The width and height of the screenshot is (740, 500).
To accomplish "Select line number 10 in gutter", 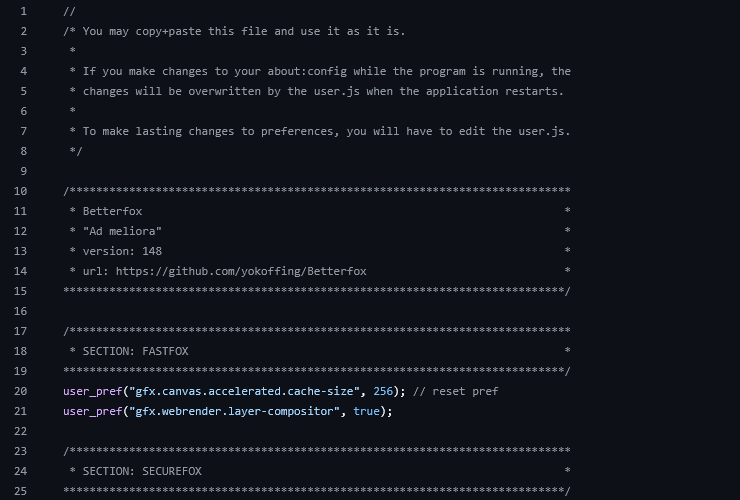I will [x=20, y=191].
